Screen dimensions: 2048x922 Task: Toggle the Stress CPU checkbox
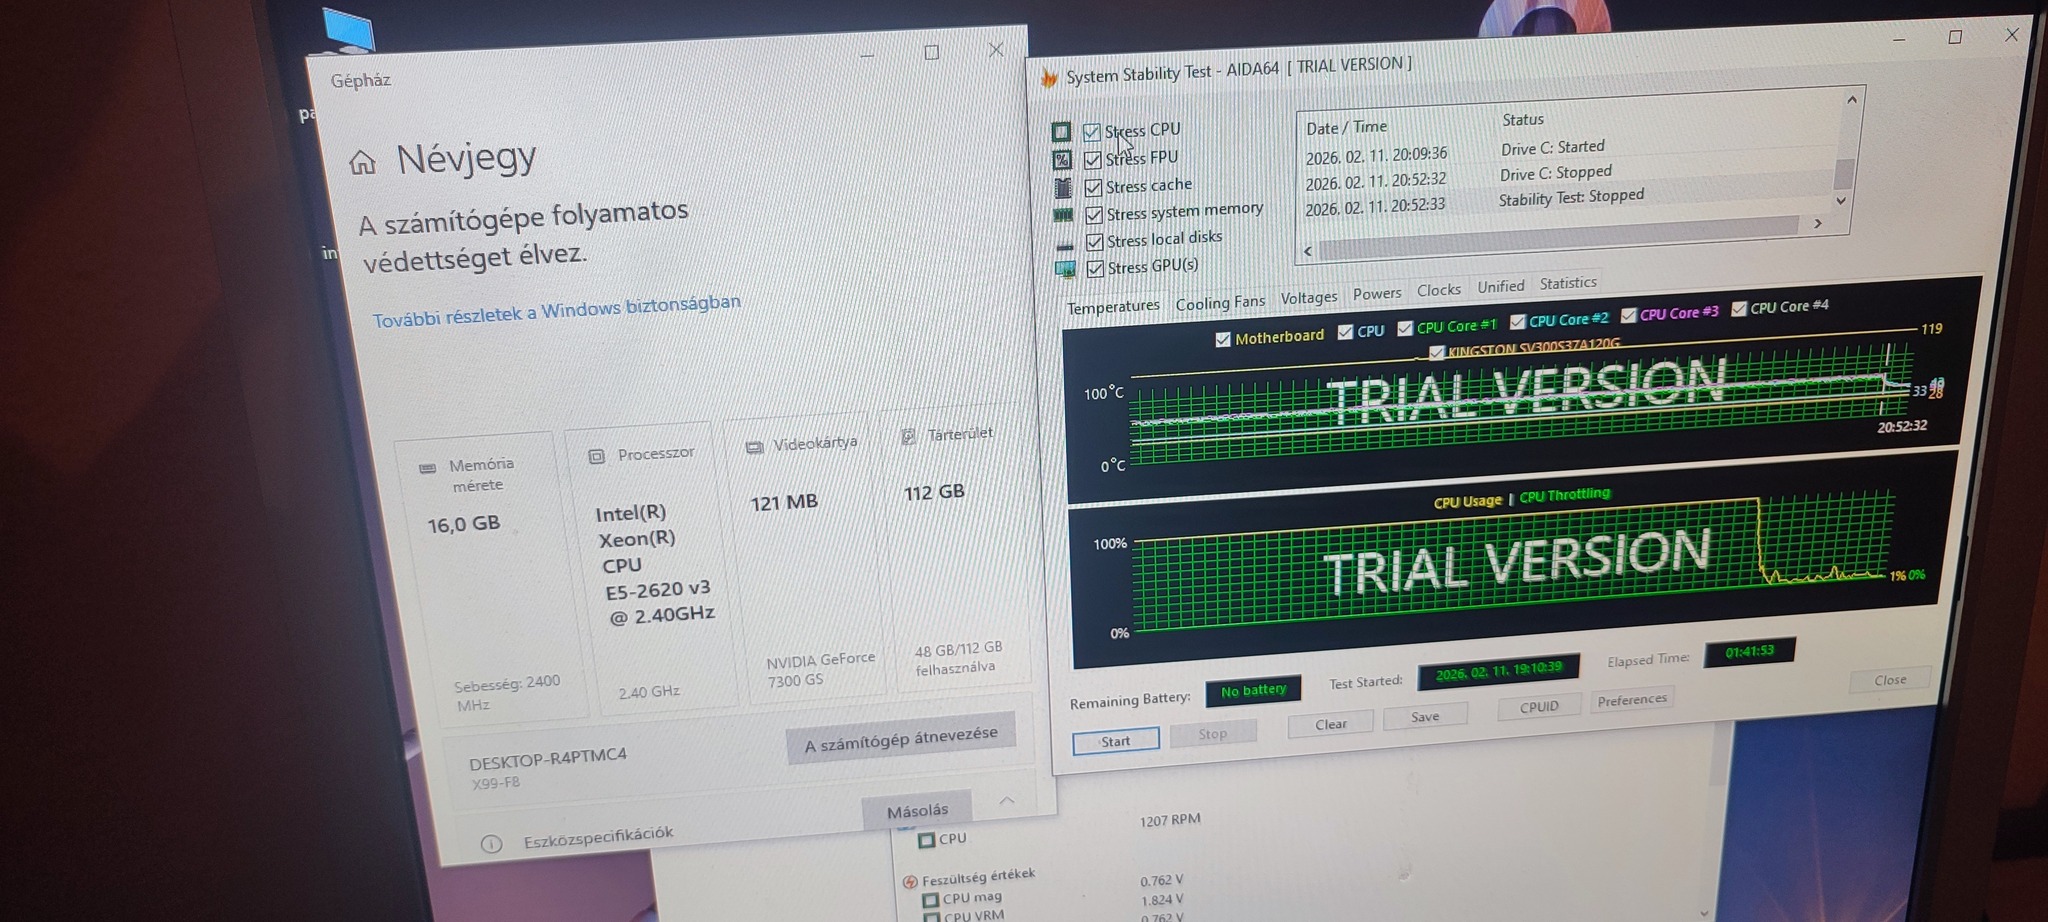[x=1092, y=132]
